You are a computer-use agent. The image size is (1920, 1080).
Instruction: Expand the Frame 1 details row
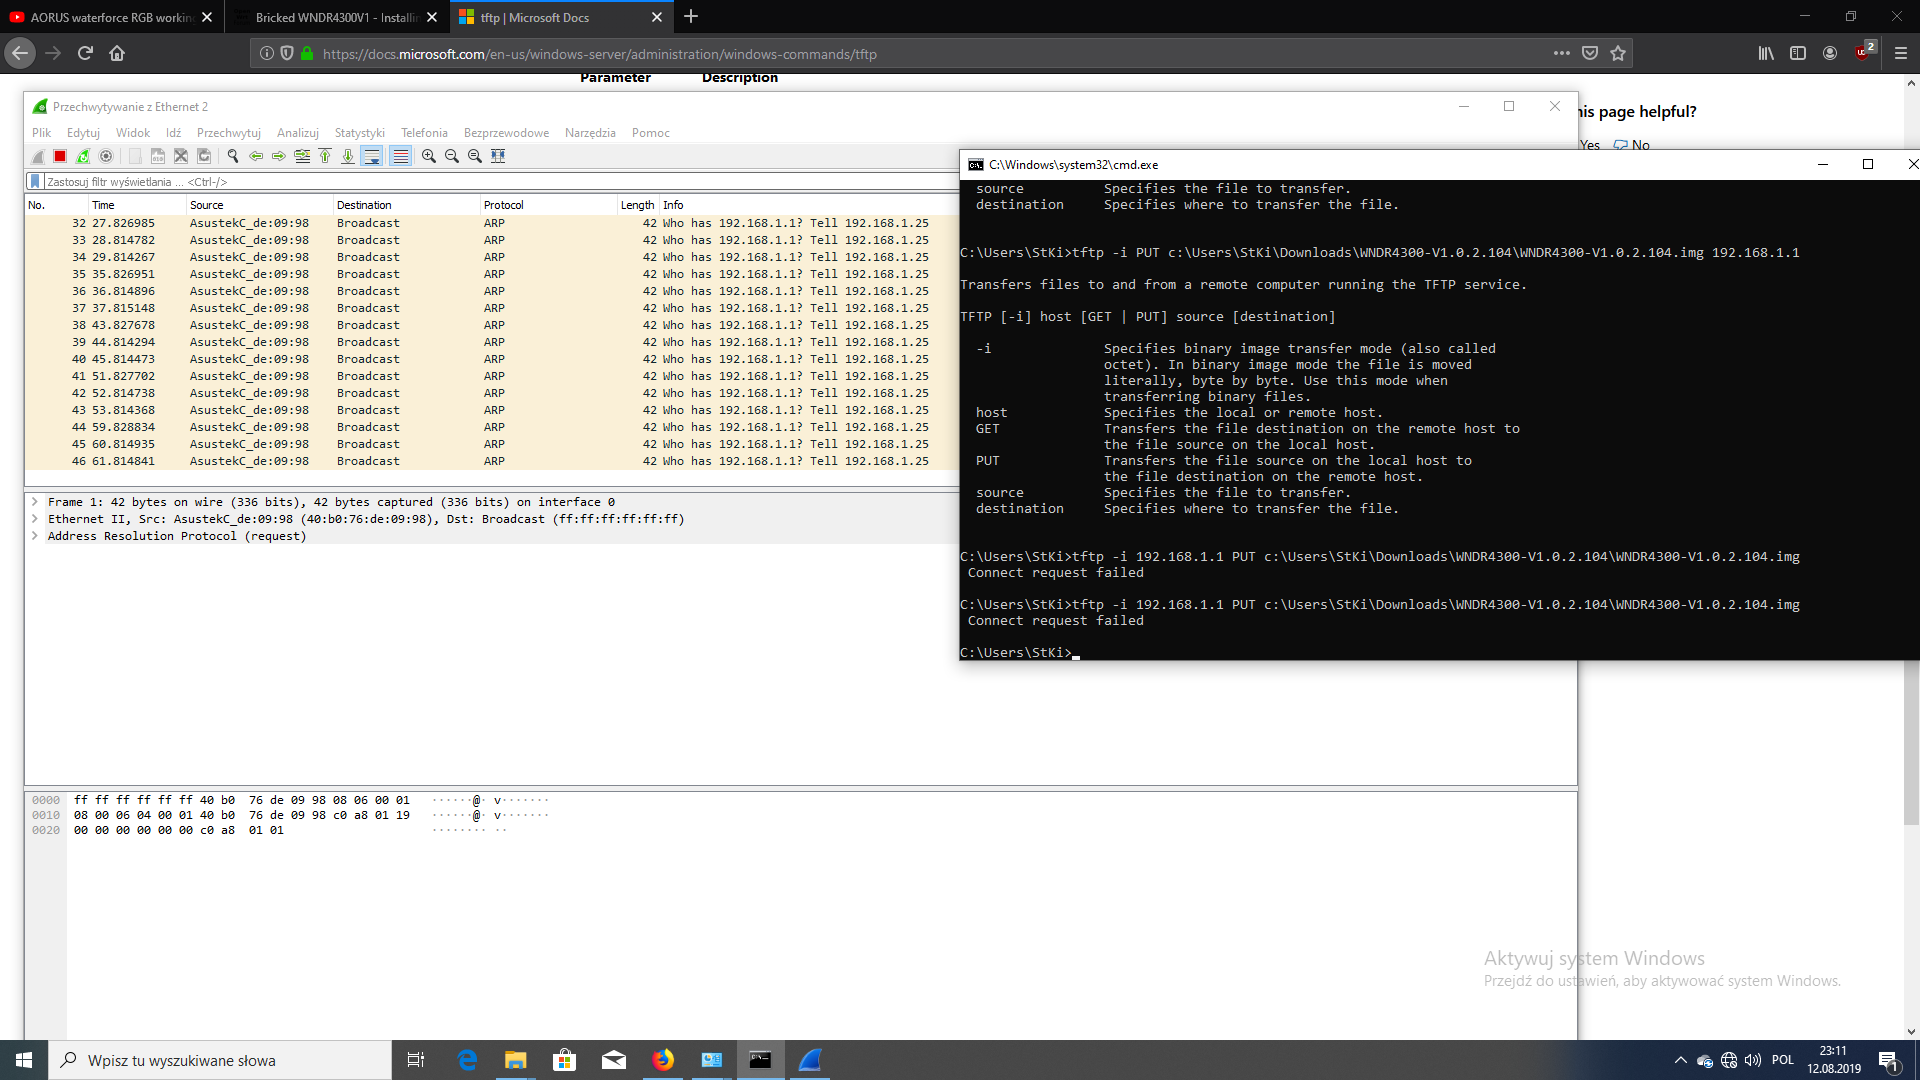pos(35,502)
